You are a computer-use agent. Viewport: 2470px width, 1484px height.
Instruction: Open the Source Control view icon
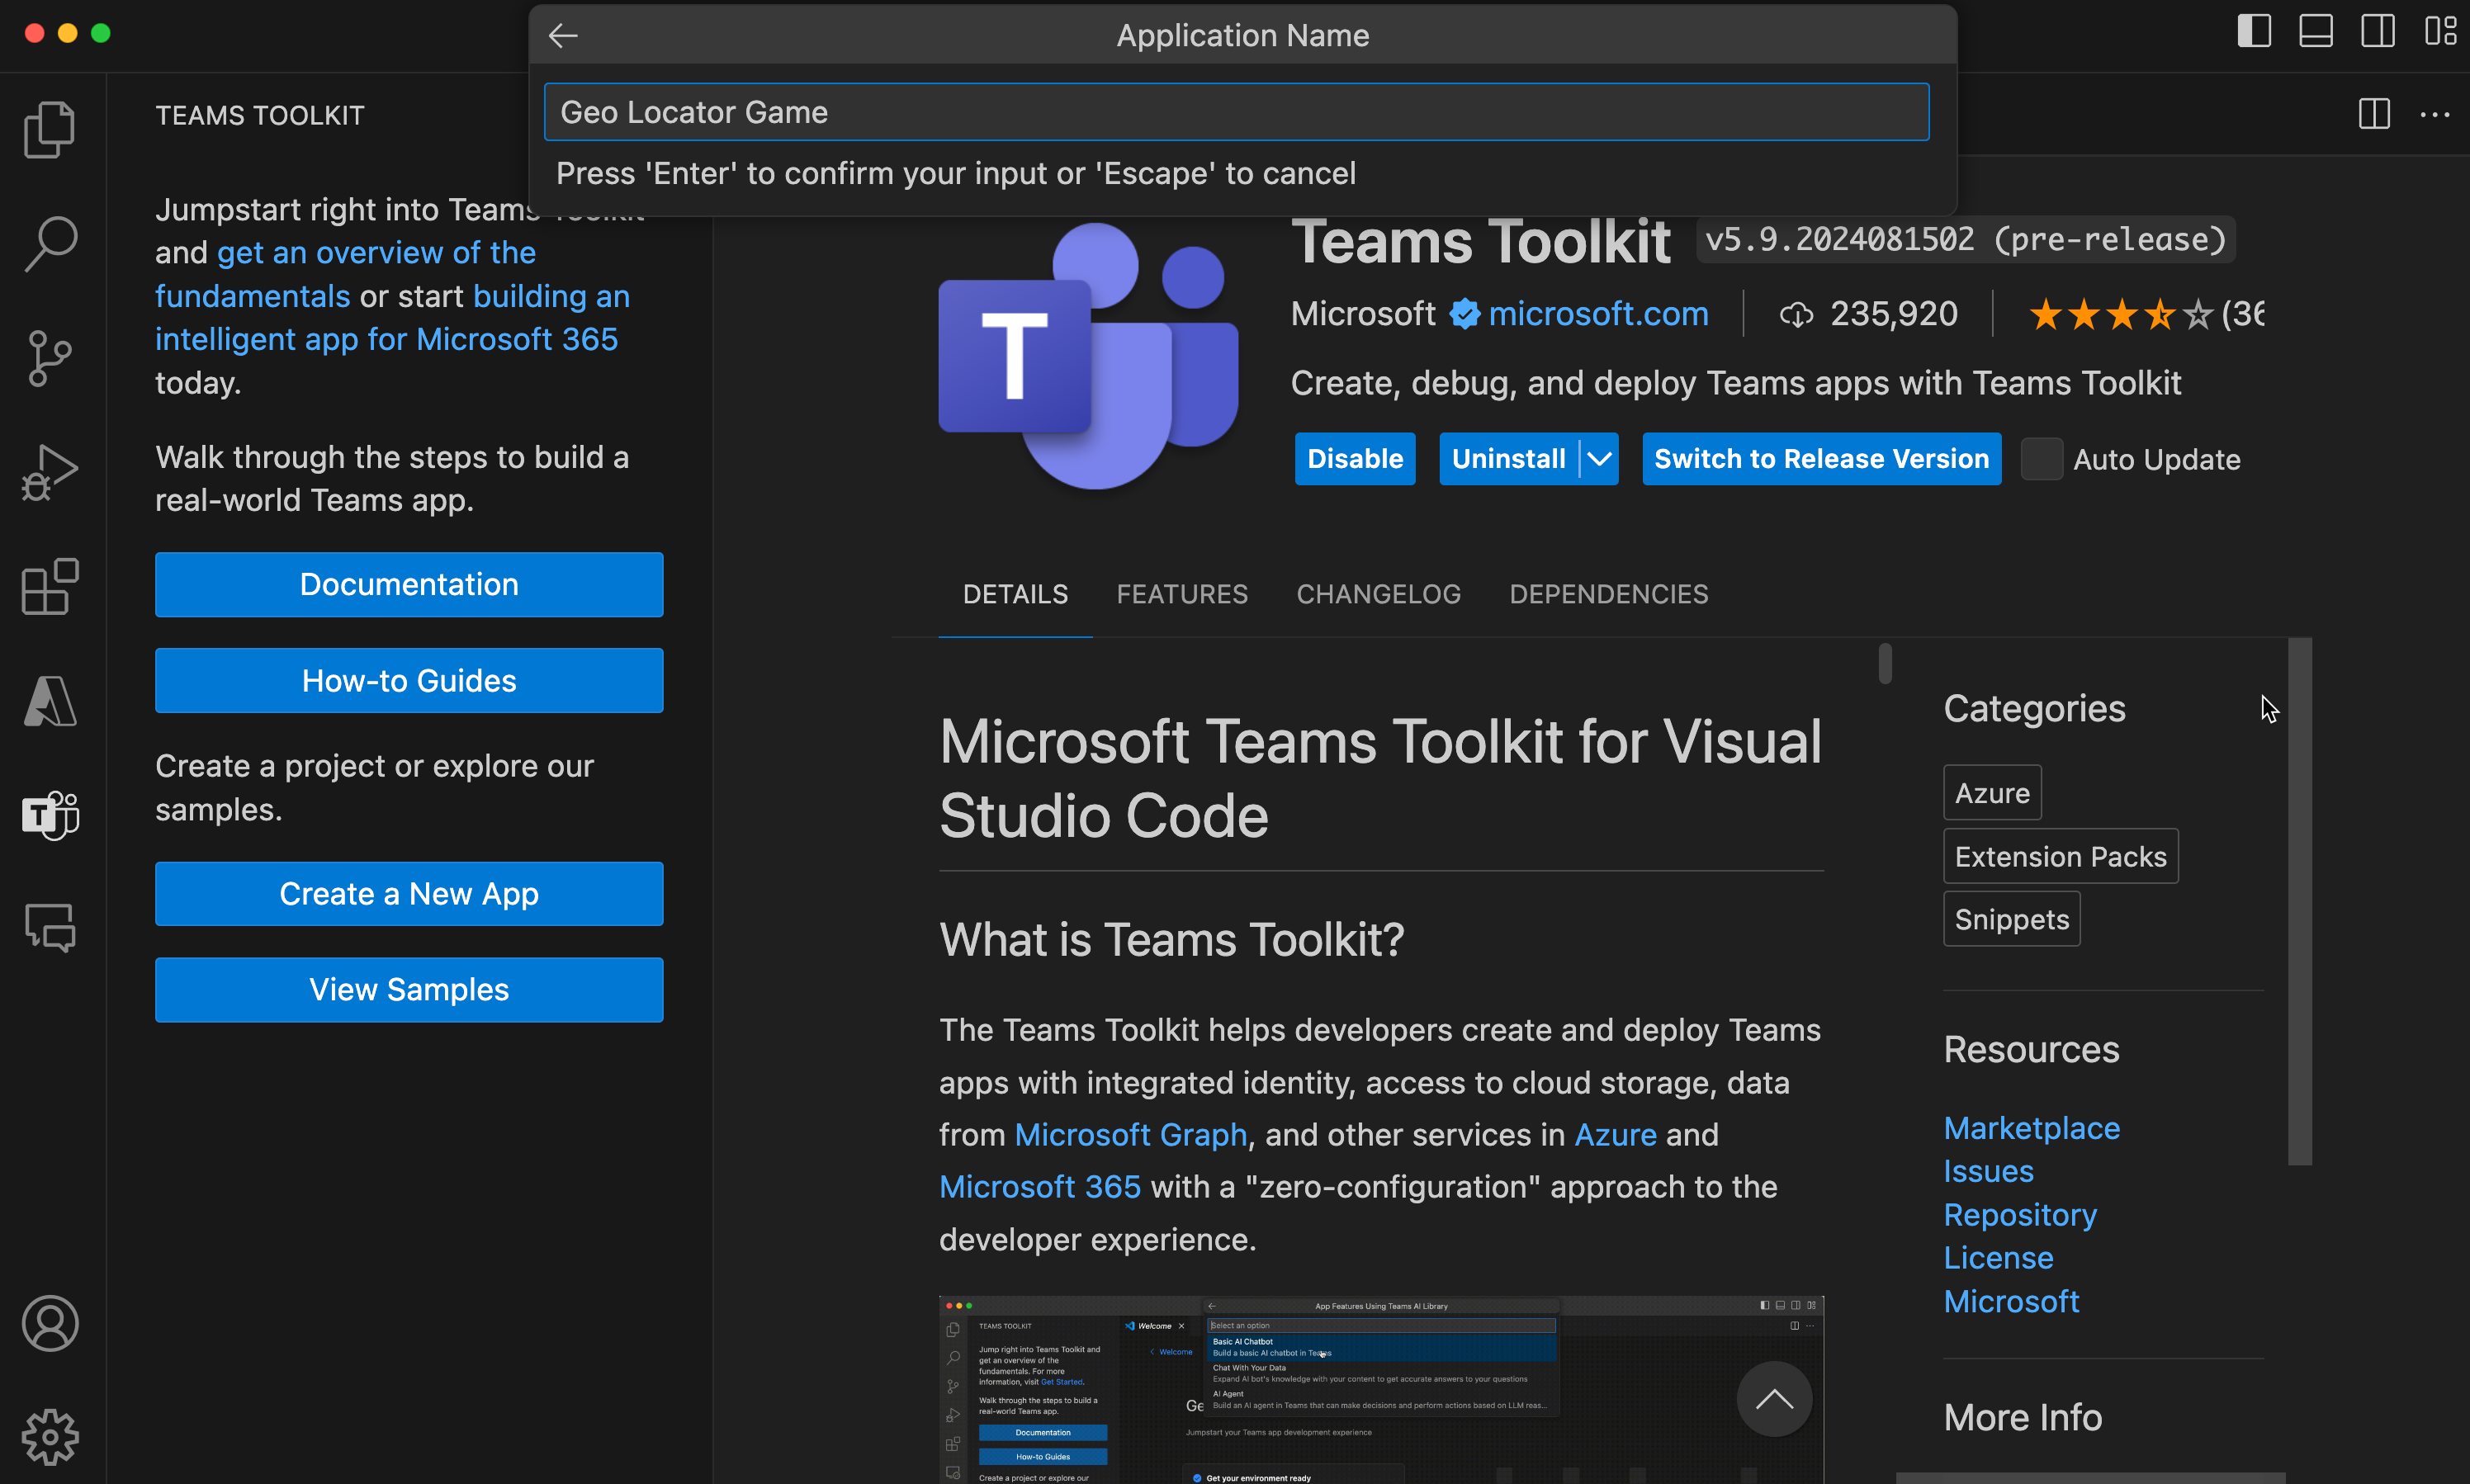coord(50,358)
